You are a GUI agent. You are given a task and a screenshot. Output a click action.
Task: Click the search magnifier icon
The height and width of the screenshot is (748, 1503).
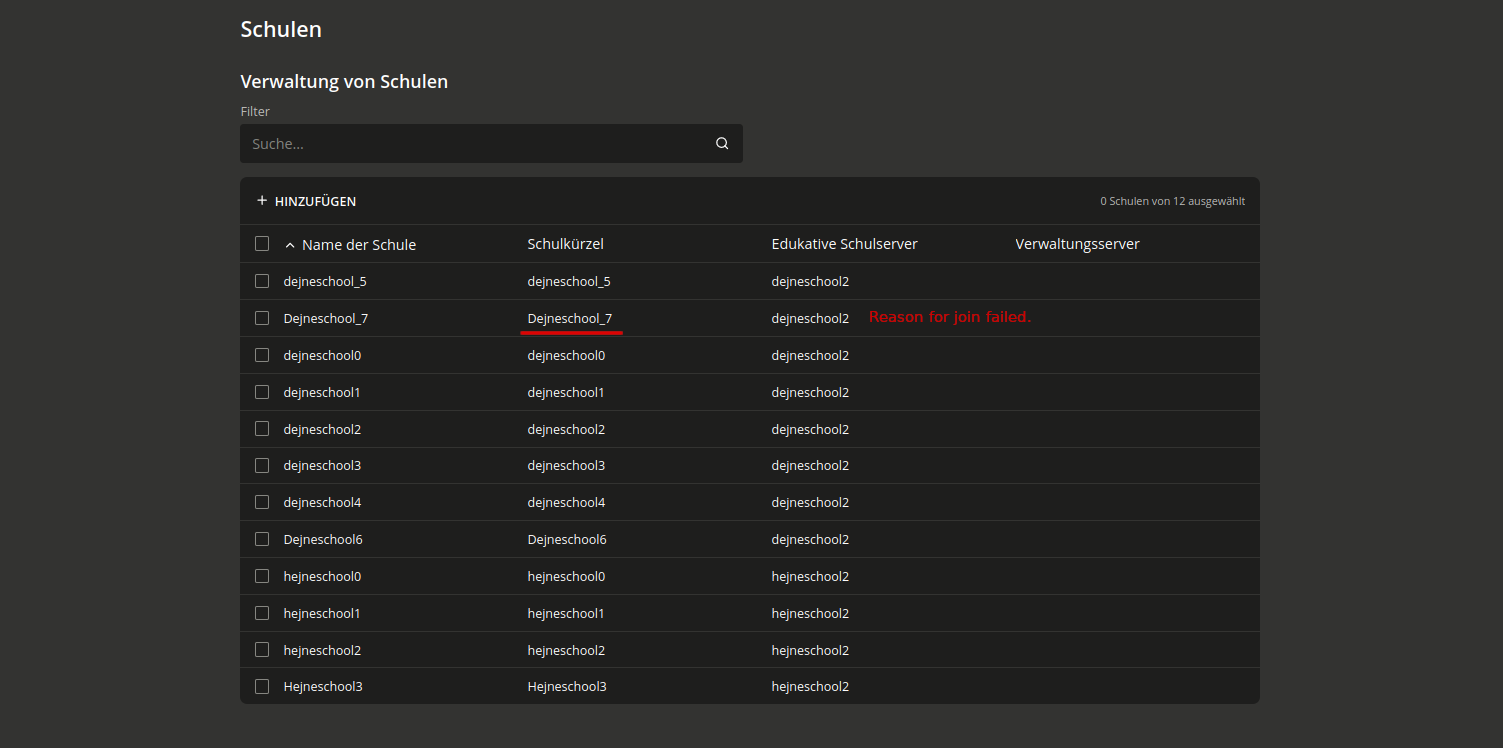(722, 144)
